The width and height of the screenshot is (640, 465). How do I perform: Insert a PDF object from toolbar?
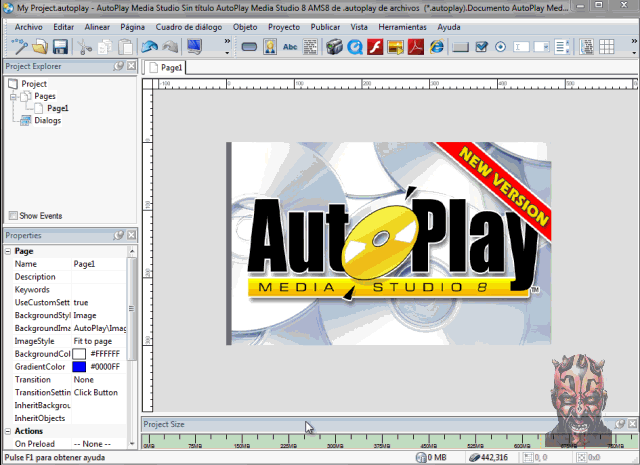coord(417,47)
